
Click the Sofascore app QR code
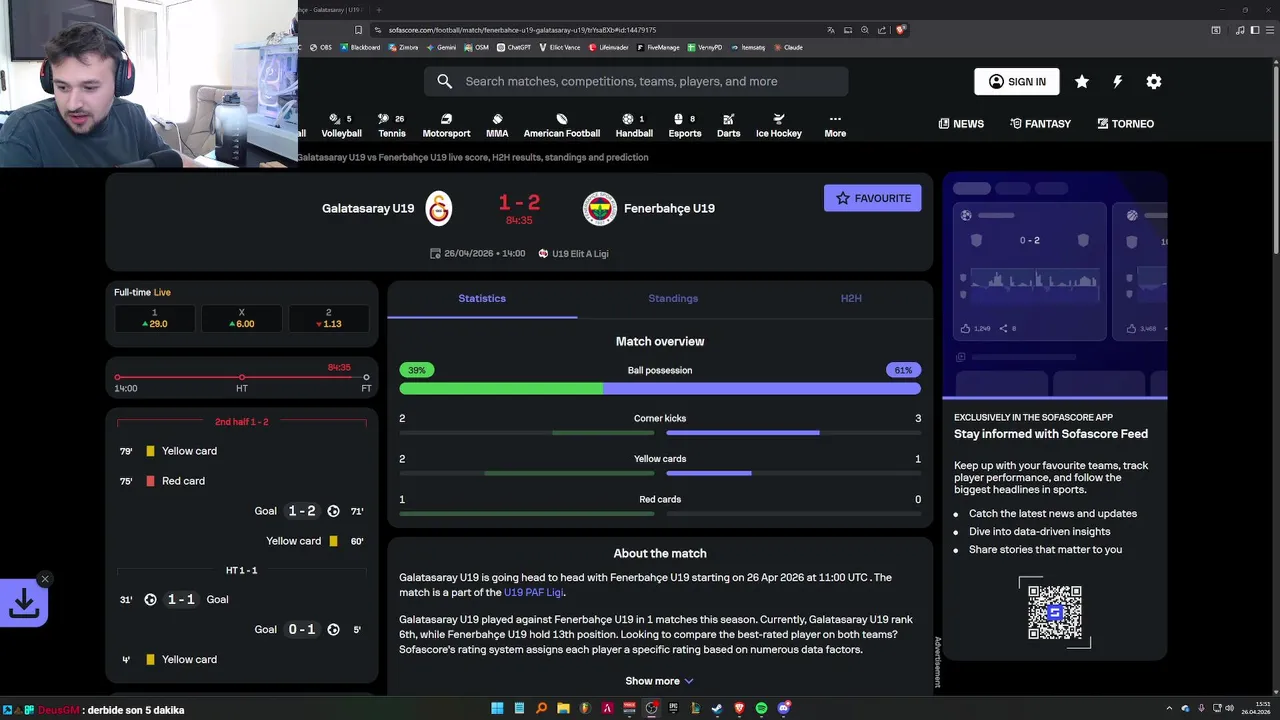click(1055, 612)
